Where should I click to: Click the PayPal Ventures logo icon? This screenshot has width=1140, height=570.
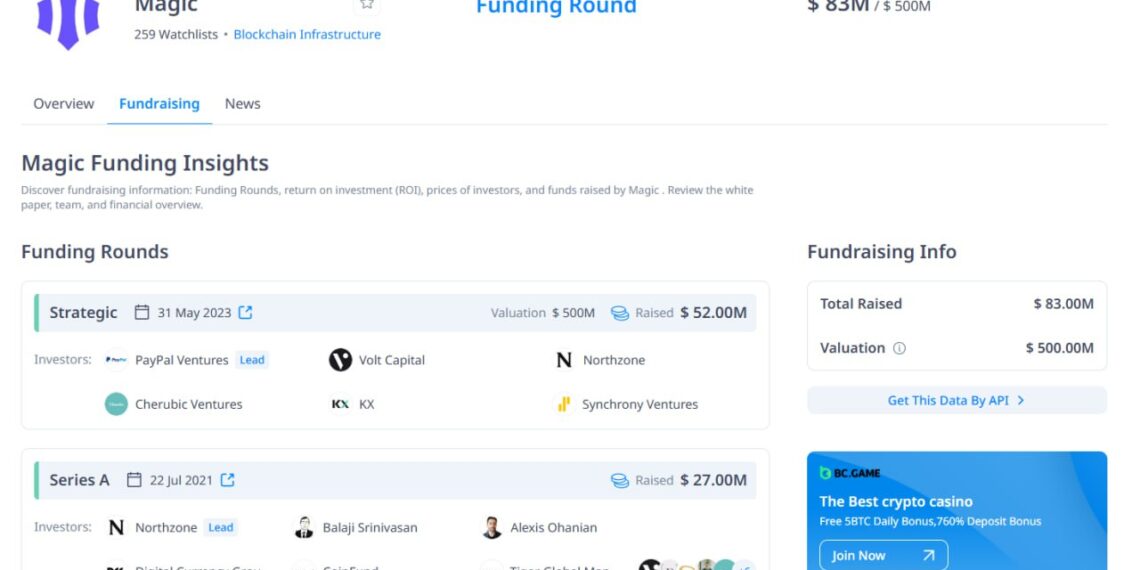[x=116, y=360]
